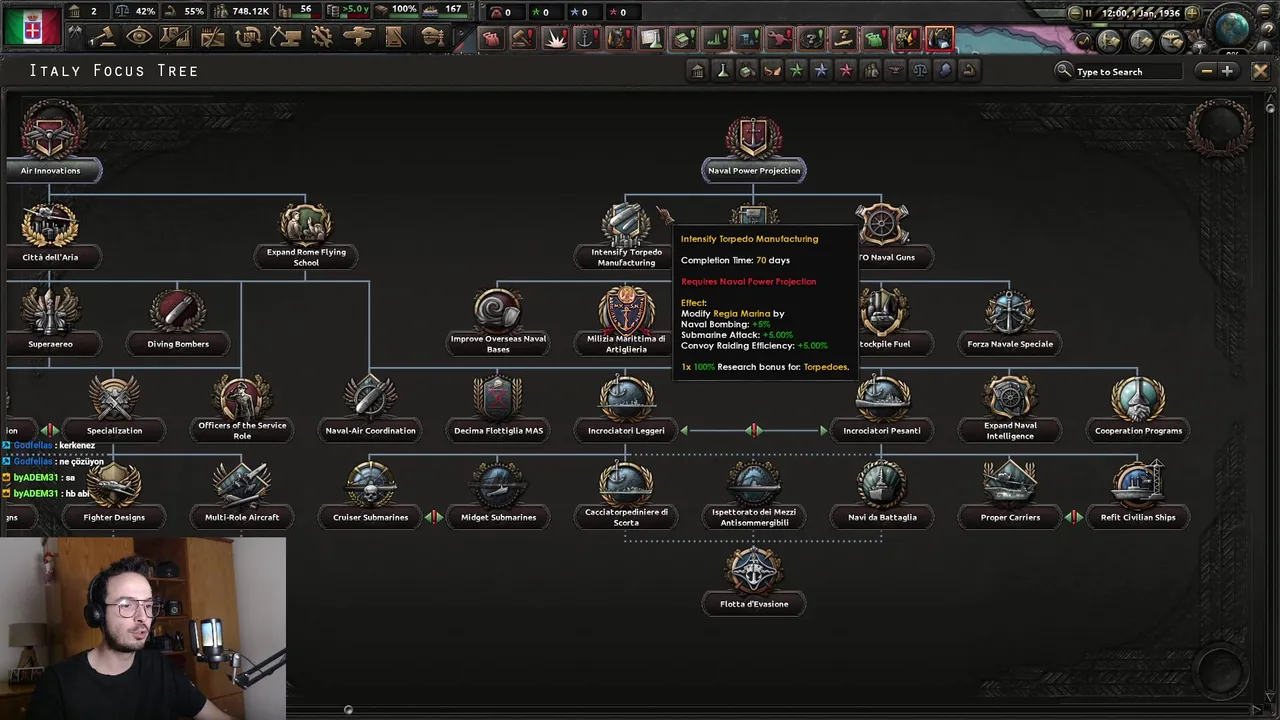Image resolution: width=1280 pixels, height=720 pixels.
Task: Zoom out focus tree with minus
Action: click(1206, 71)
